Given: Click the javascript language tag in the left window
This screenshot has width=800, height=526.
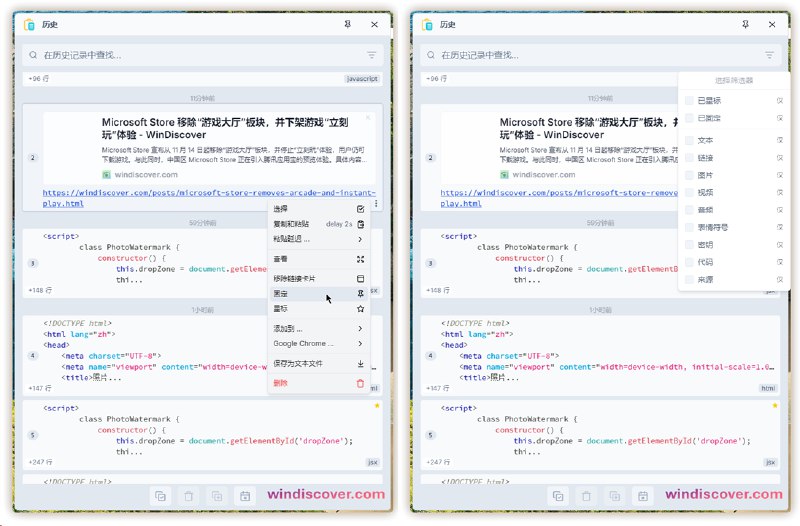Looking at the screenshot, I should tap(362, 79).
